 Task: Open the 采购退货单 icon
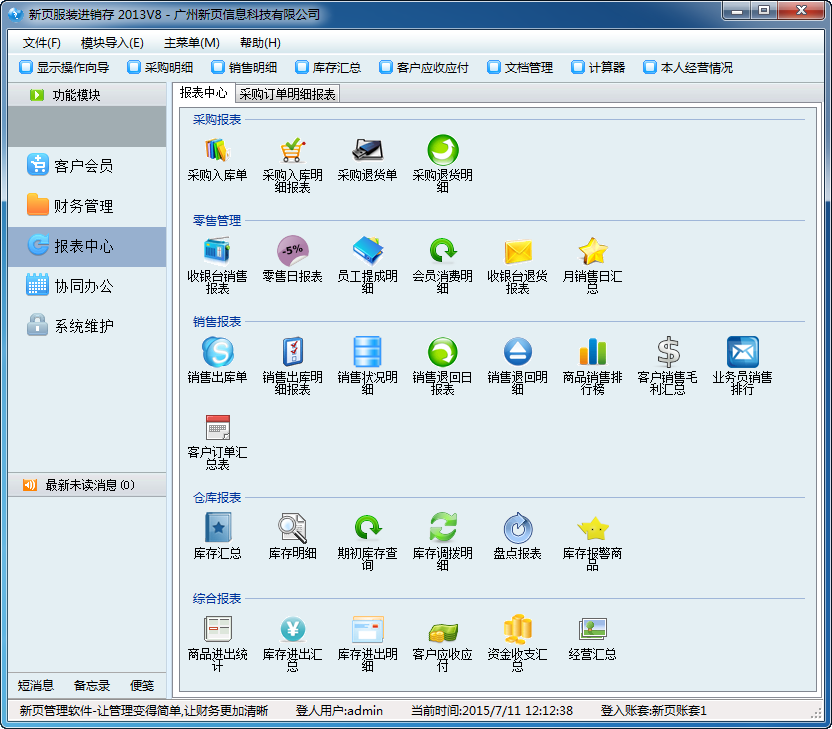coord(367,151)
